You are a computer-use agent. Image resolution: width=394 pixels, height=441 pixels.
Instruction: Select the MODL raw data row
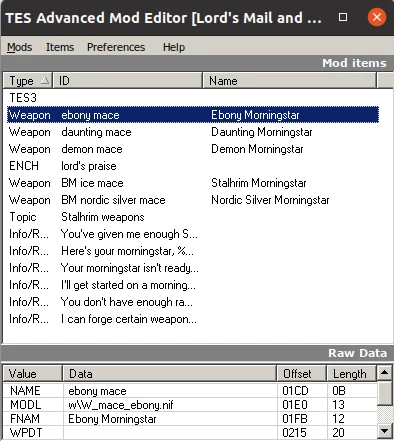[x=190, y=404]
